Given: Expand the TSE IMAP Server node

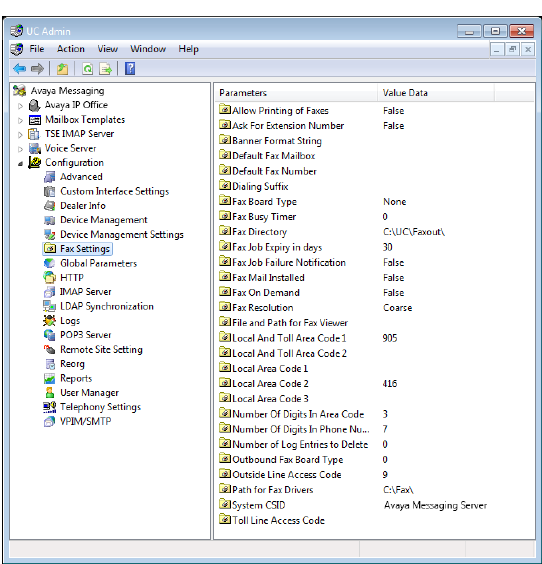Looking at the screenshot, I should 21,135.
